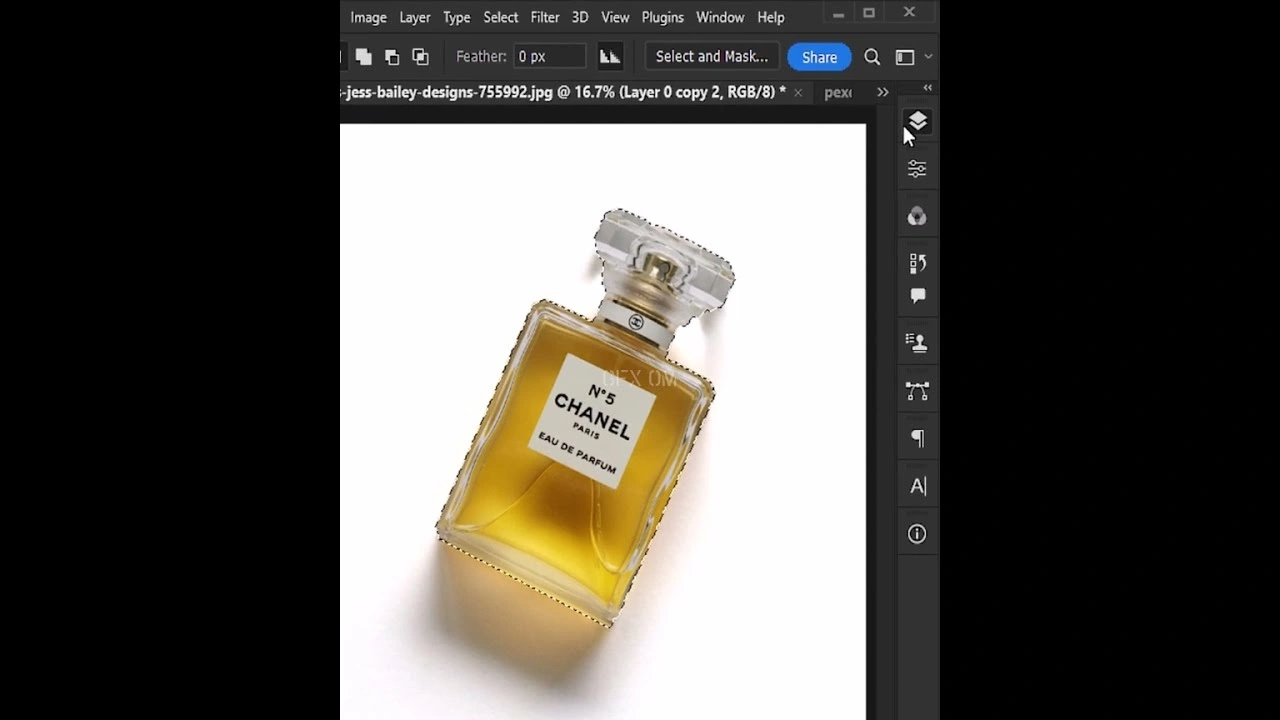Enable Intersect with selection mode

[x=420, y=56]
